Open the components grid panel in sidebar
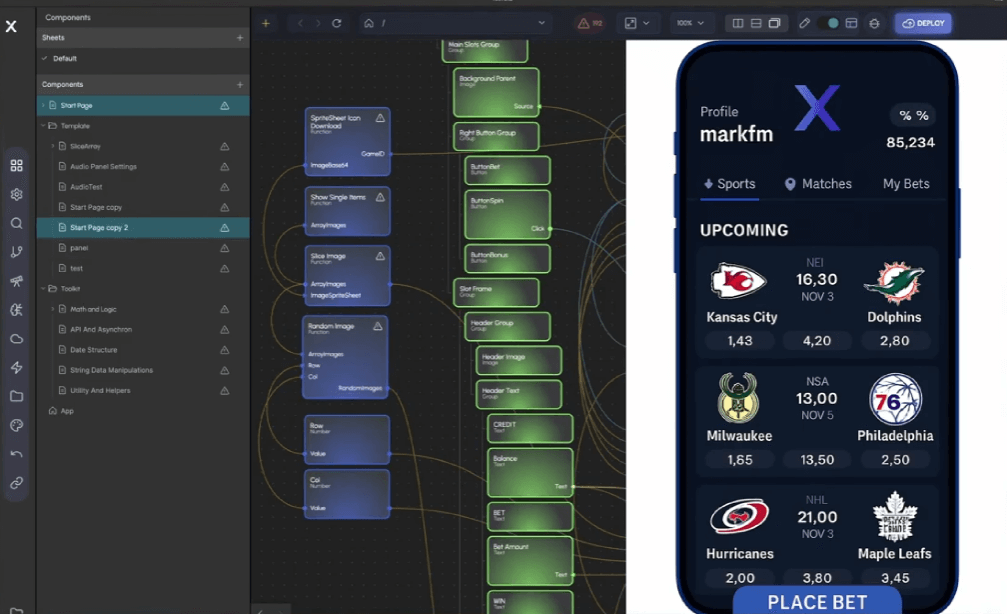The image size is (1007, 614). click(16, 165)
